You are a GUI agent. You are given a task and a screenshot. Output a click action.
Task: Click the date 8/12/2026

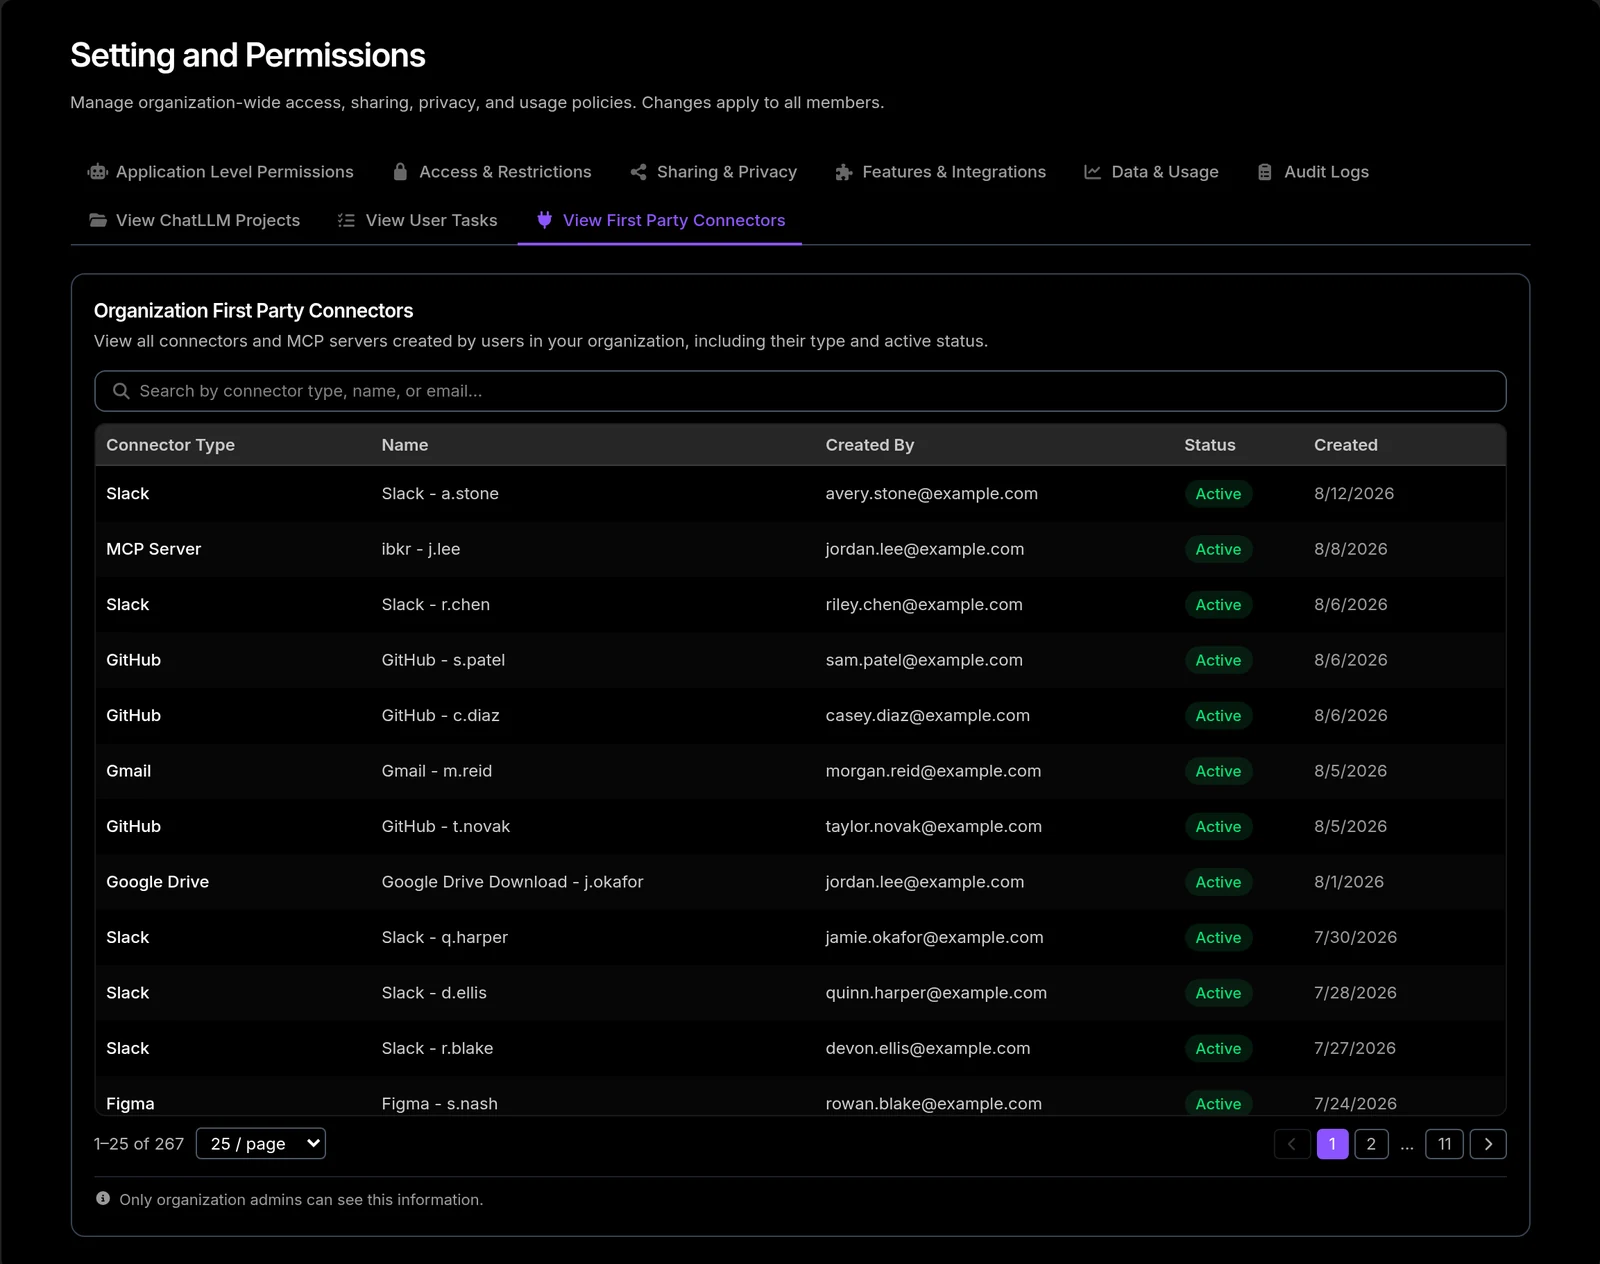tap(1354, 494)
